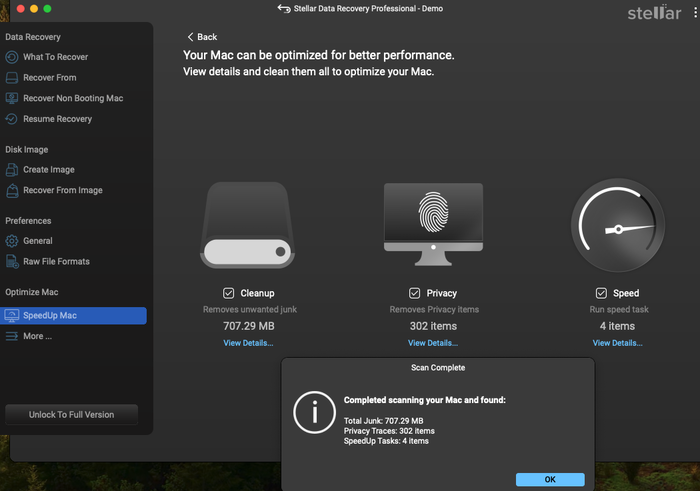Click the Privacy fingerprint monitor illustration
Viewport: 700px width, 491px height.
pyautogui.click(x=433, y=225)
